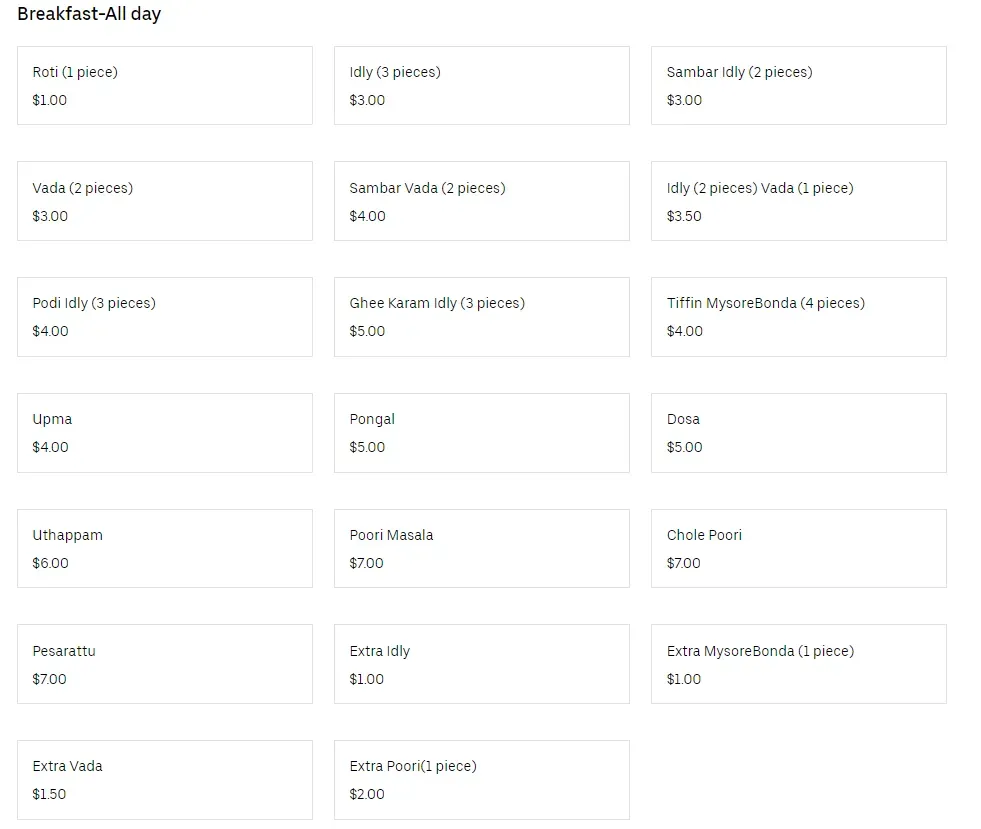Viewport: 981px width, 829px height.
Task: Select Extra MysoreBonda (1 piece)
Action: click(798, 664)
